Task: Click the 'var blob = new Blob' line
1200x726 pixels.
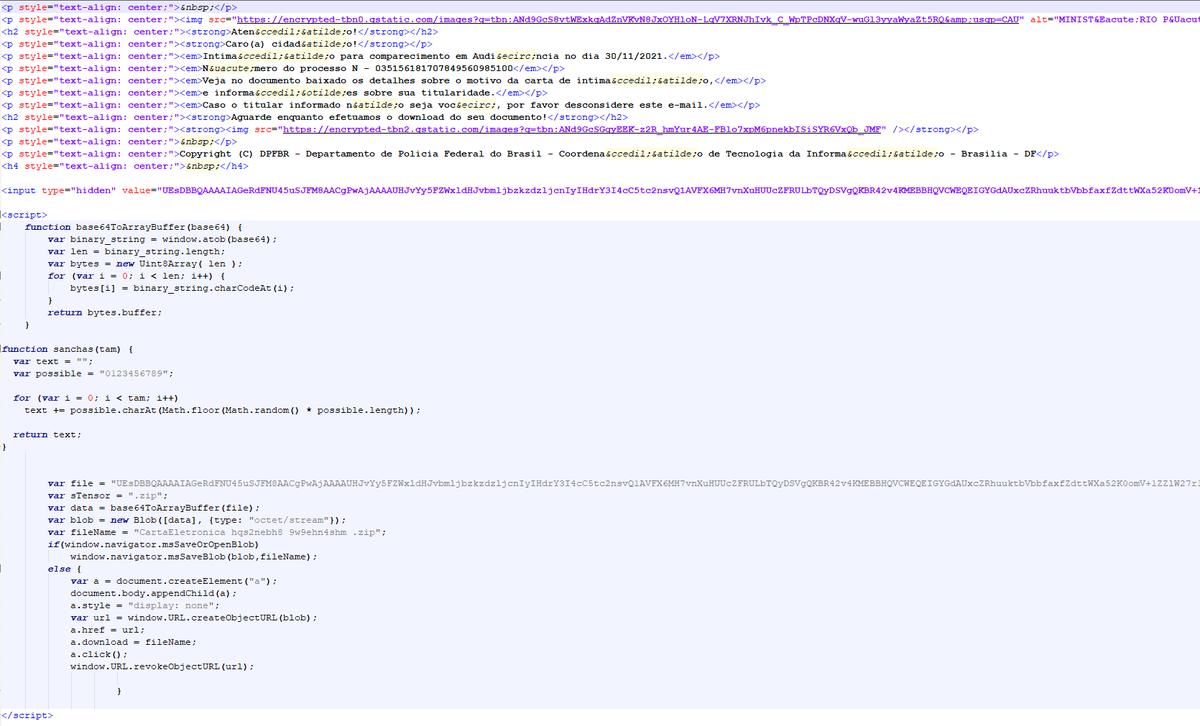Action: click(196, 520)
